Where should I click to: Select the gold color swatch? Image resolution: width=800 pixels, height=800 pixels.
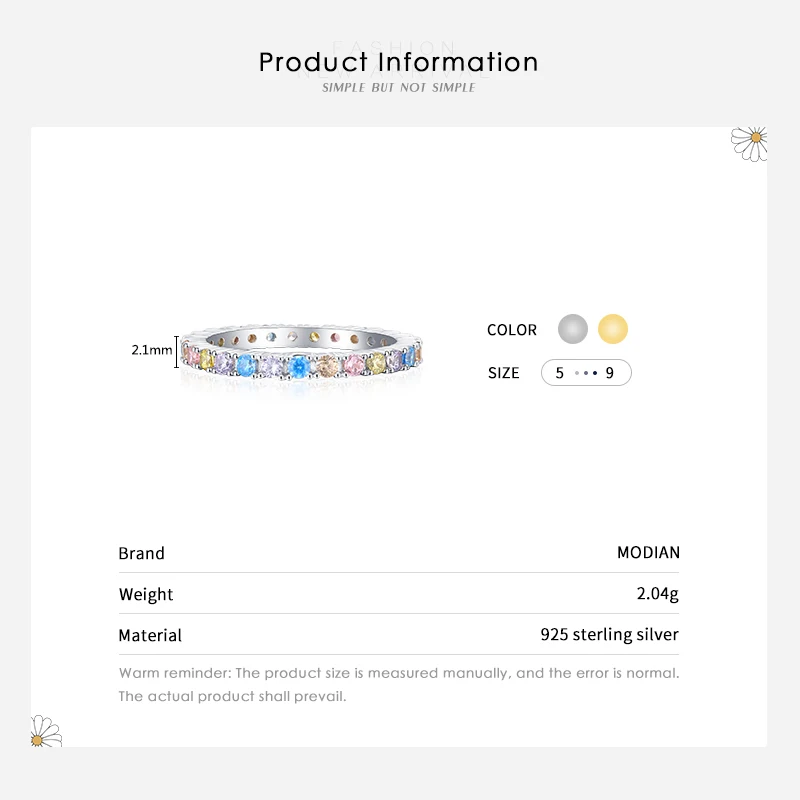point(613,329)
